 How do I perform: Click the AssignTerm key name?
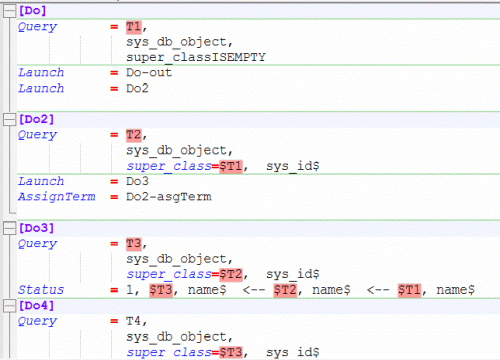[57, 197]
